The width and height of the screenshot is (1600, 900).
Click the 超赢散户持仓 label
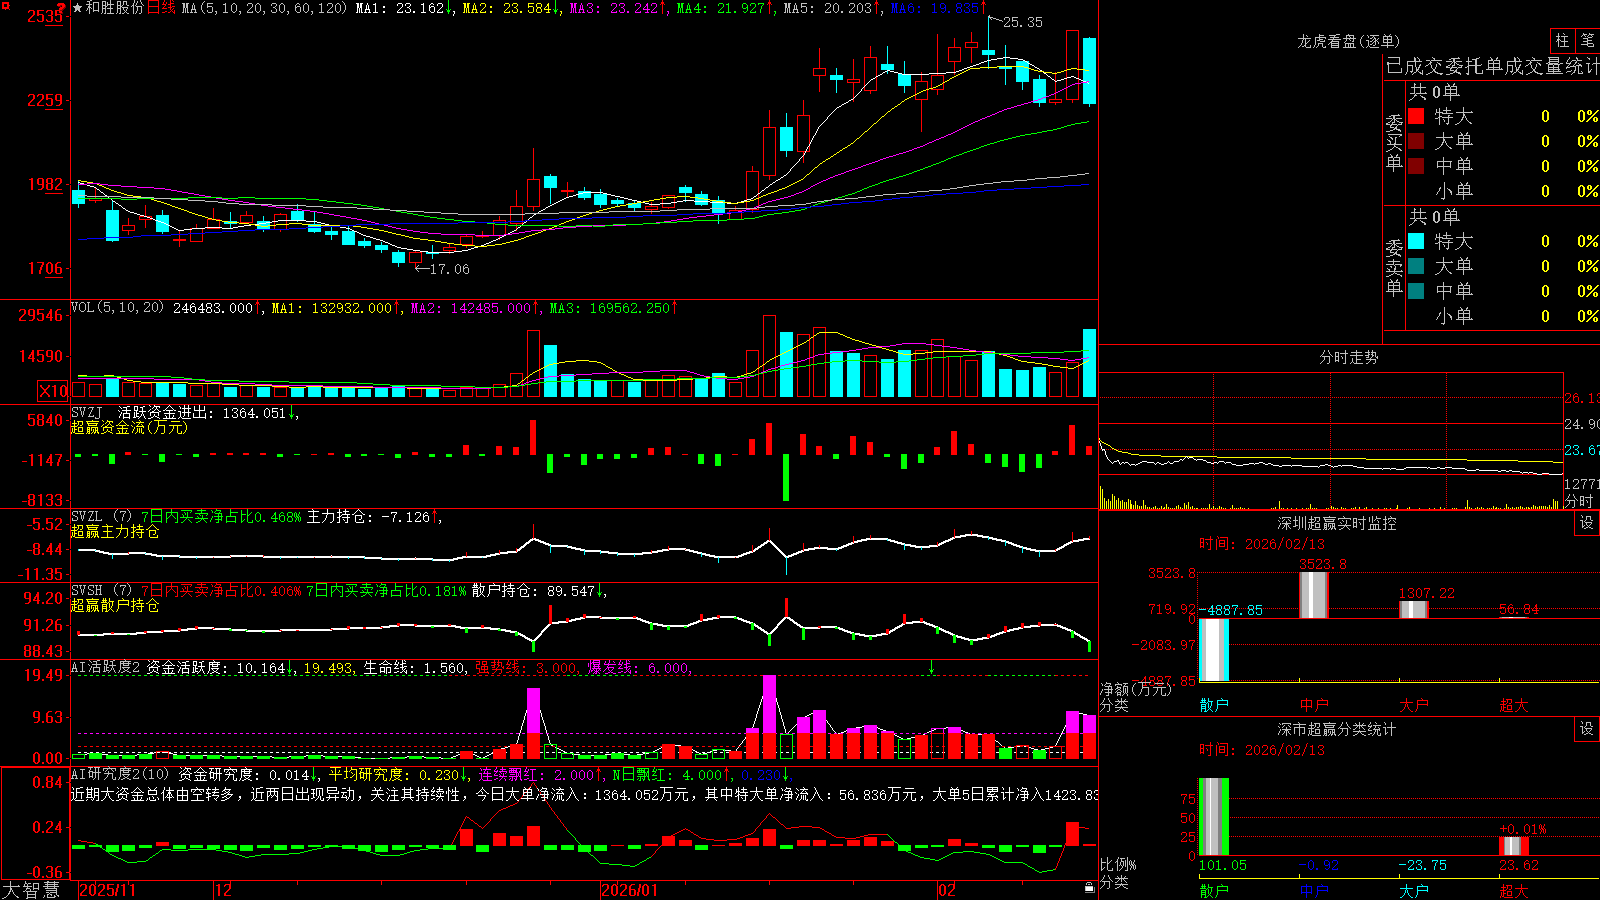point(115,605)
